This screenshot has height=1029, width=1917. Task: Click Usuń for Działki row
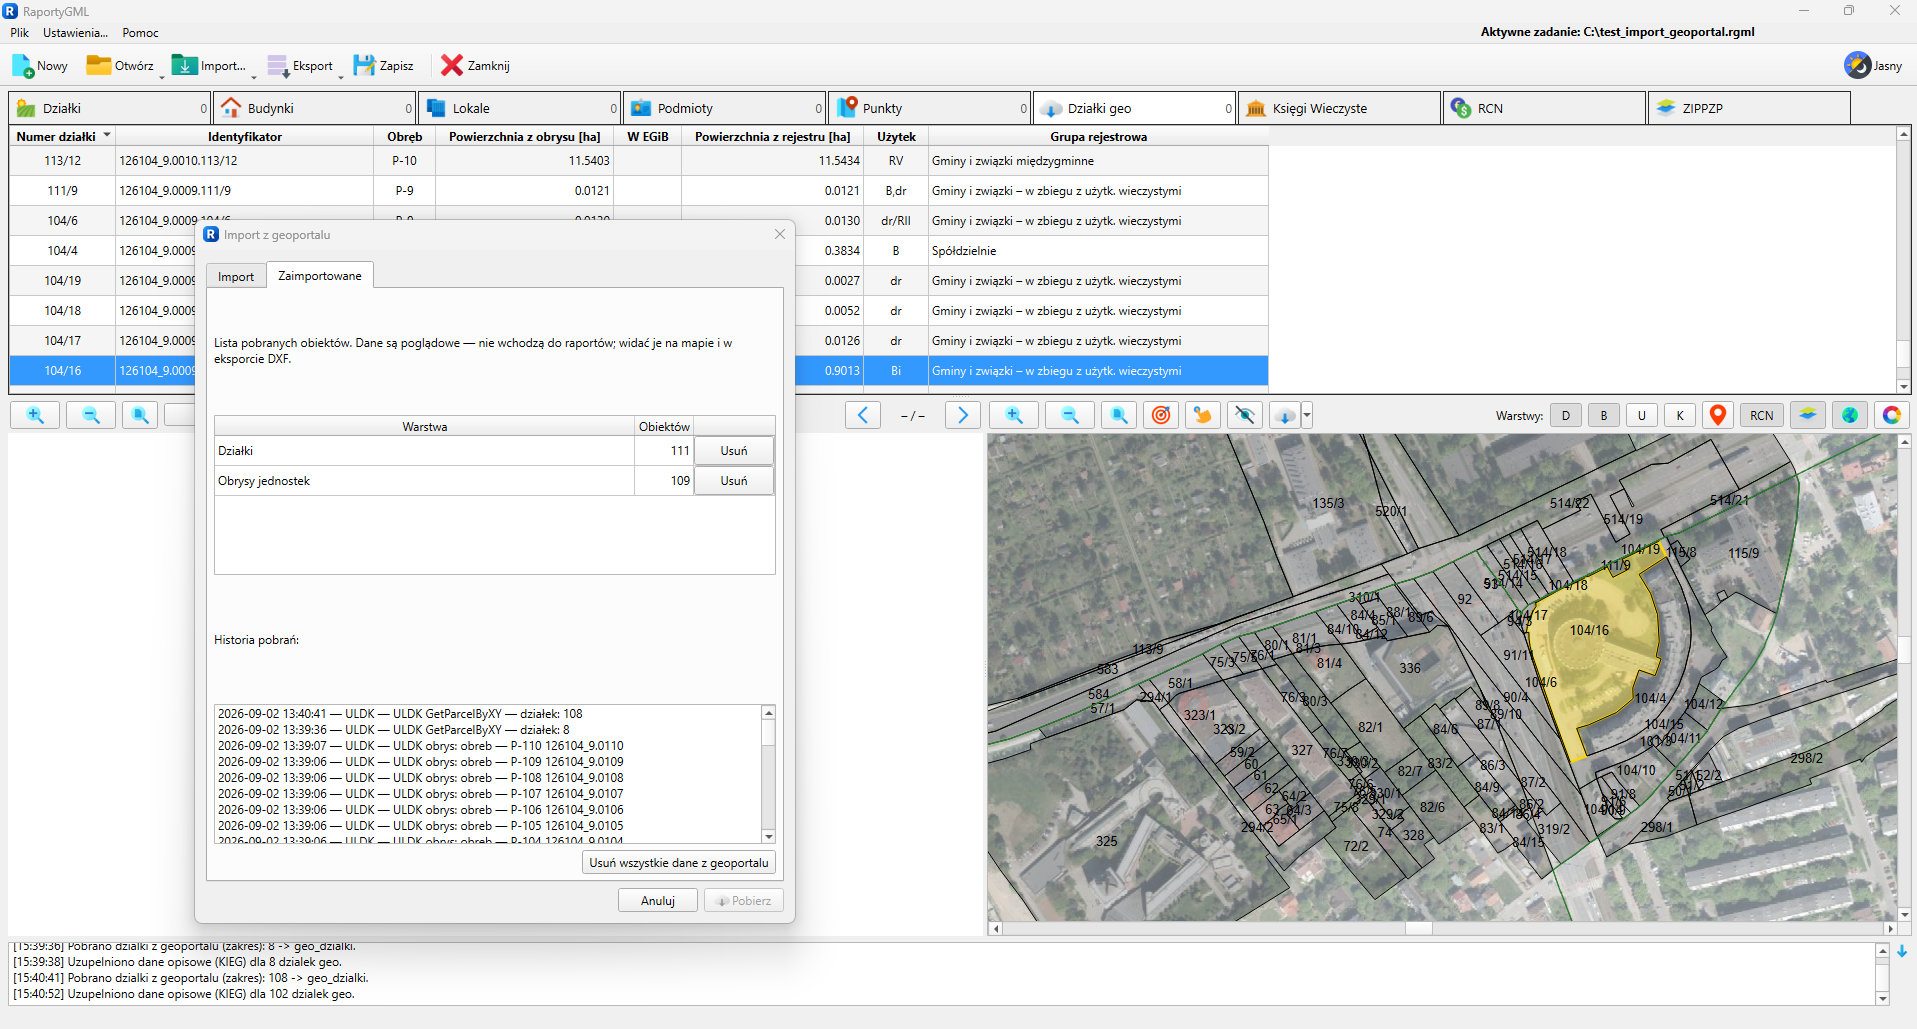tap(734, 451)
